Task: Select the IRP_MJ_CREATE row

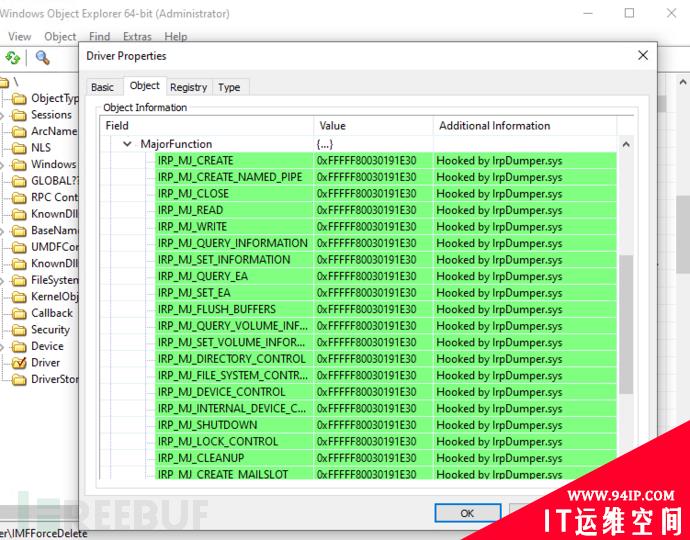Action: [x=385, y=161]
